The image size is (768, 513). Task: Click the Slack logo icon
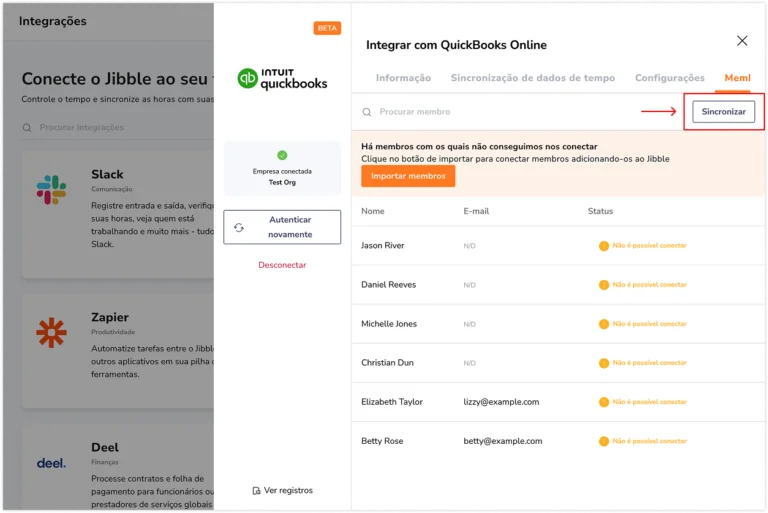click(51, 190)
